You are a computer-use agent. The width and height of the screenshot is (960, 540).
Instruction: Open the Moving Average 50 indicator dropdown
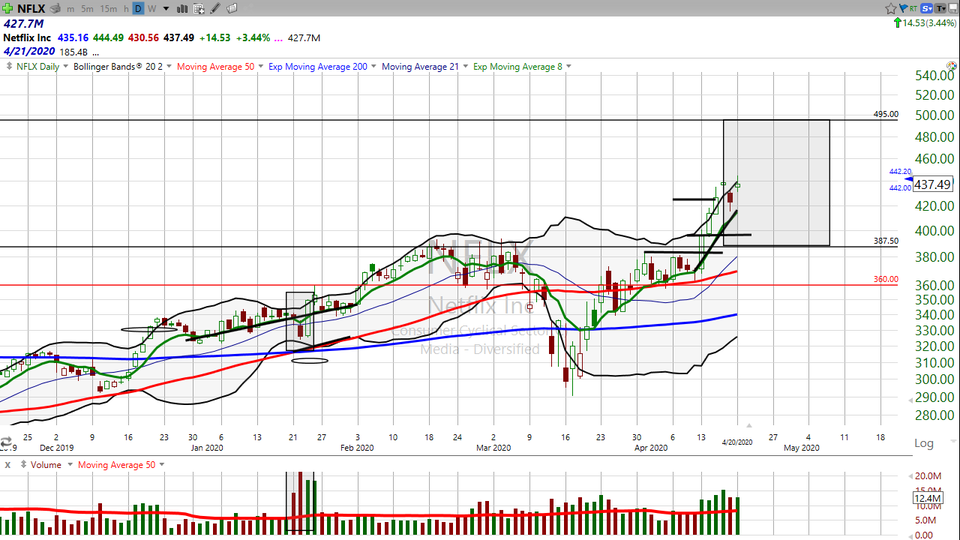click(260, 66)
